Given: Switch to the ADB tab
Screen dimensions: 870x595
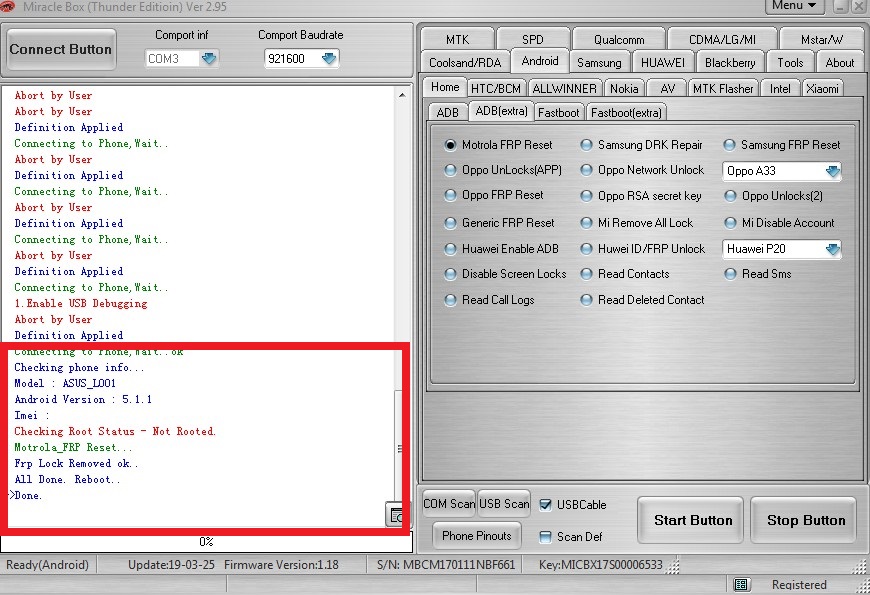Looking at the screenshot, I should (x=448, y=113).
